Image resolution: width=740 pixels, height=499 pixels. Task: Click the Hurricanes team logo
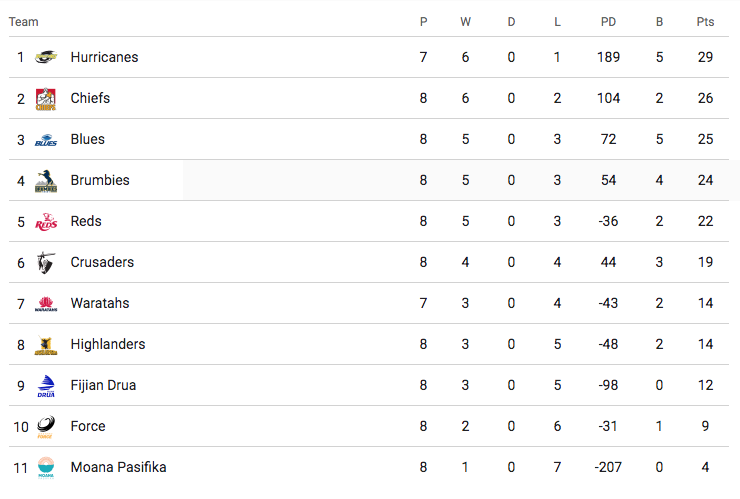click(46, 57)
